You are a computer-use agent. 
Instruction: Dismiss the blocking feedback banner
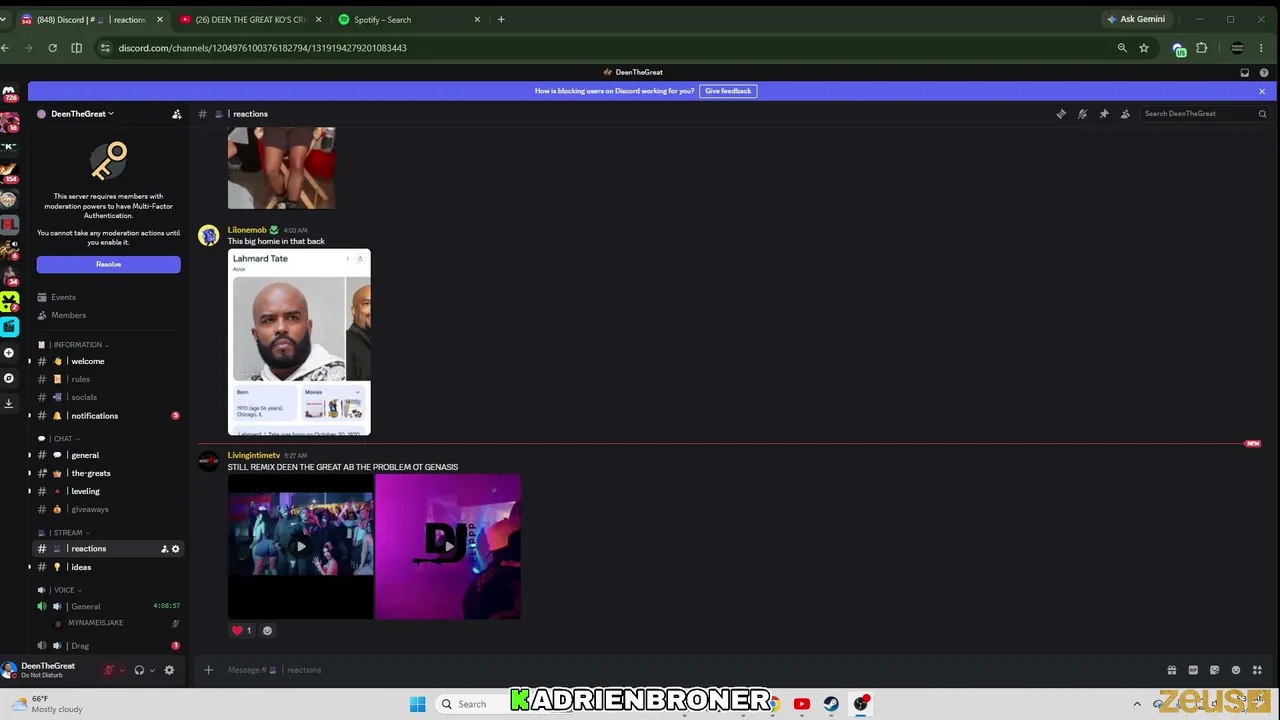tap(1262, 91)
